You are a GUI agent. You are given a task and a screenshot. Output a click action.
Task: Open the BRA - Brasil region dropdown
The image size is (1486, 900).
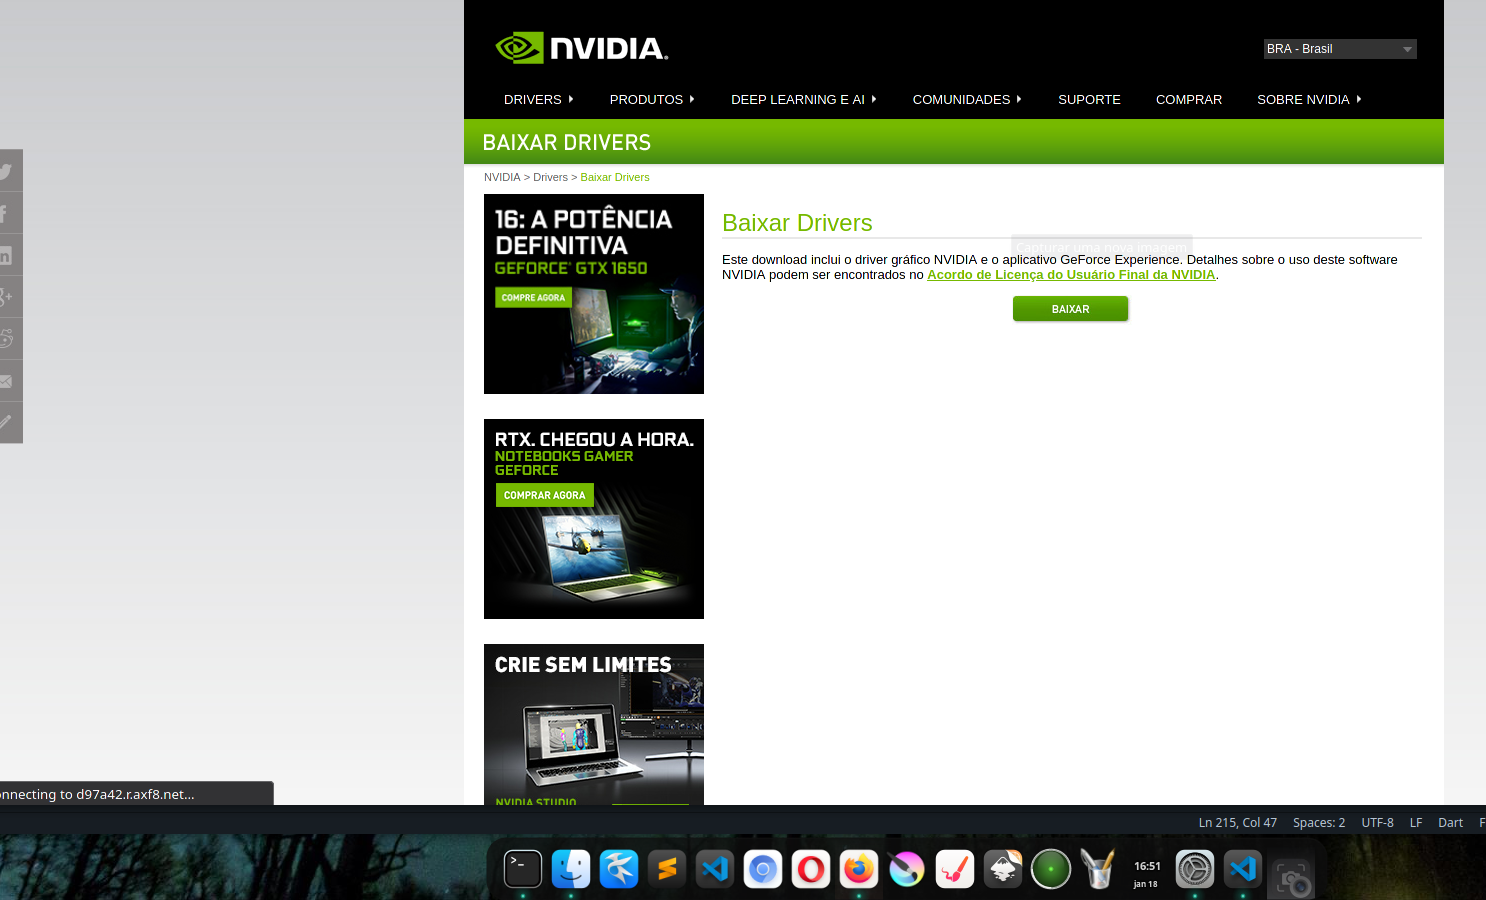1340,49
